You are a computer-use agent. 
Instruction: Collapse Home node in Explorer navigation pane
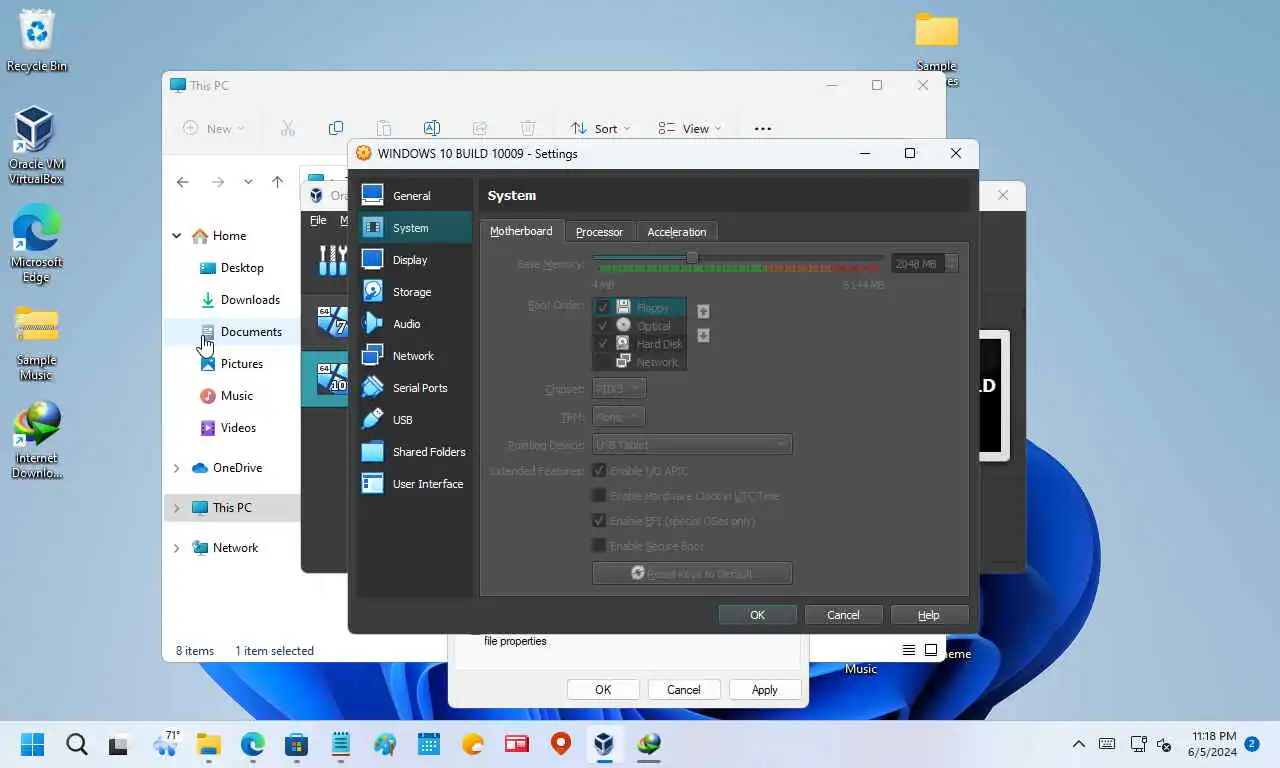177,236
